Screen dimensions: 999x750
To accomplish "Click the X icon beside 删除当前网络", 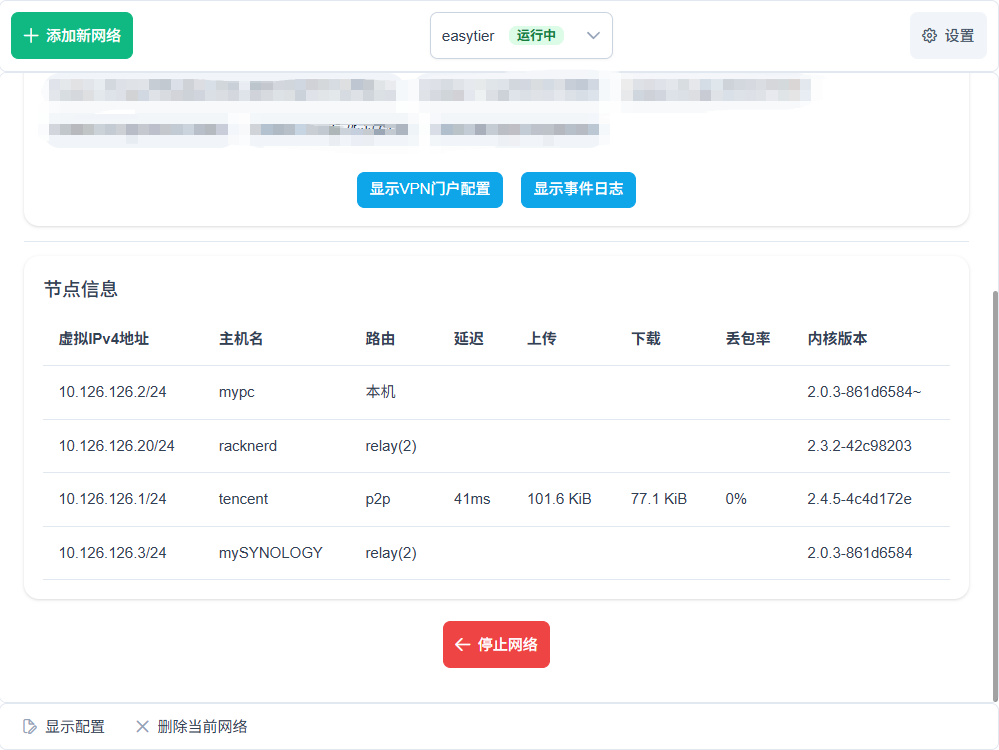I will click(x=142, y=727).
